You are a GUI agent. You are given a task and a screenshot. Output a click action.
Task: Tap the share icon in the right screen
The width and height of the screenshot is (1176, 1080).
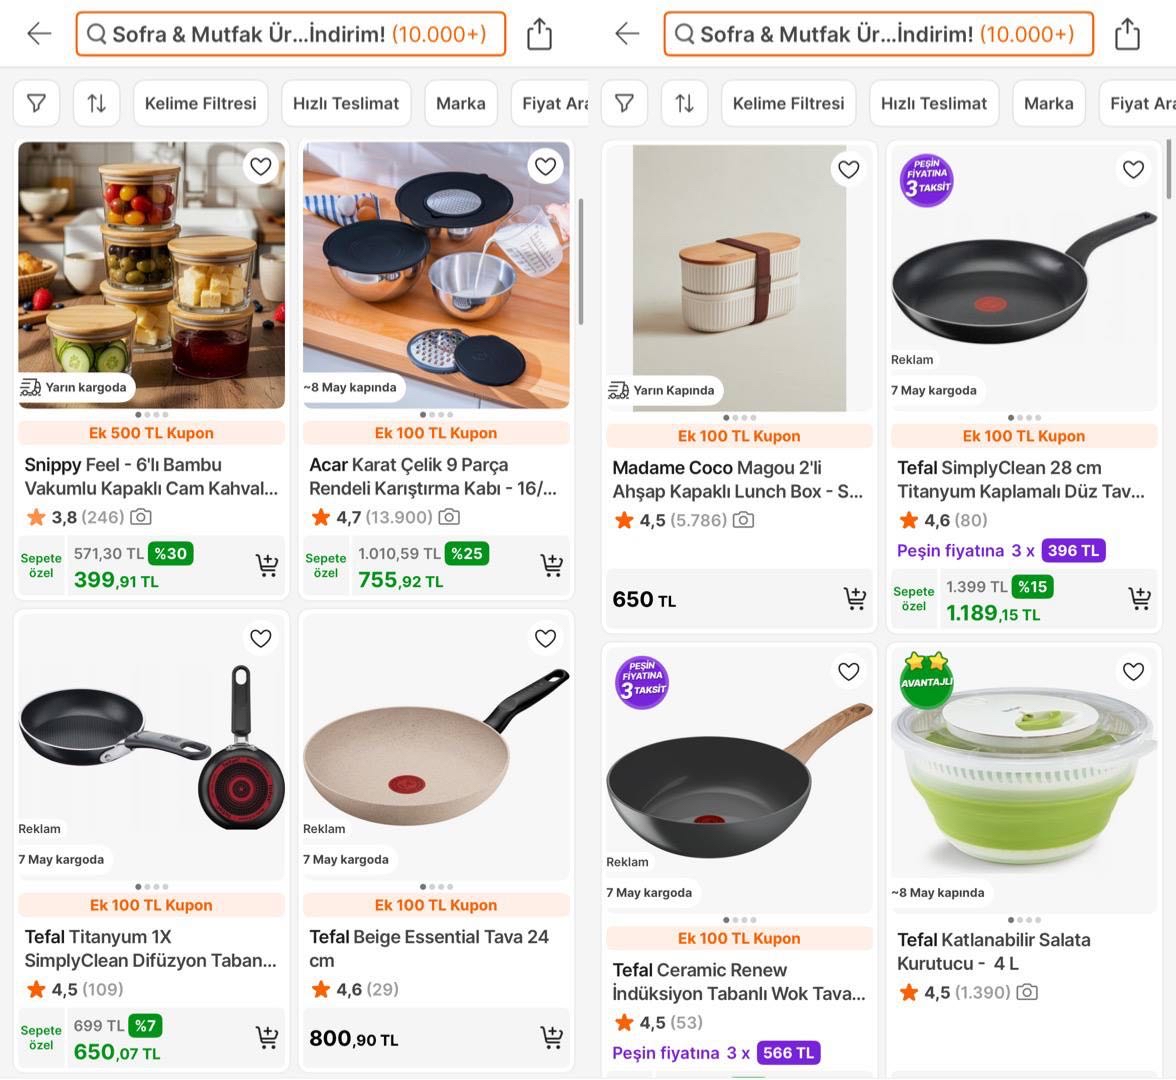tap(1126, 34)
